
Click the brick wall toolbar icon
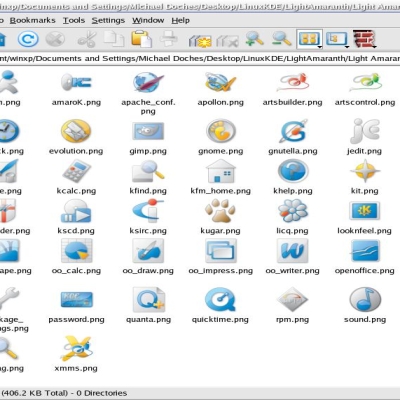tap(364, 39)
